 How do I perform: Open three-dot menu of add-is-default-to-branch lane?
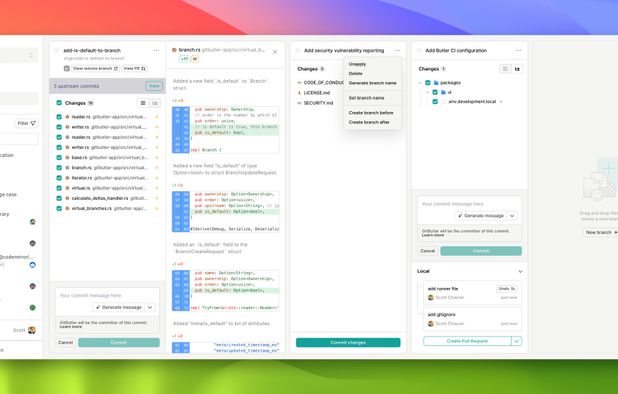point(156,50)
